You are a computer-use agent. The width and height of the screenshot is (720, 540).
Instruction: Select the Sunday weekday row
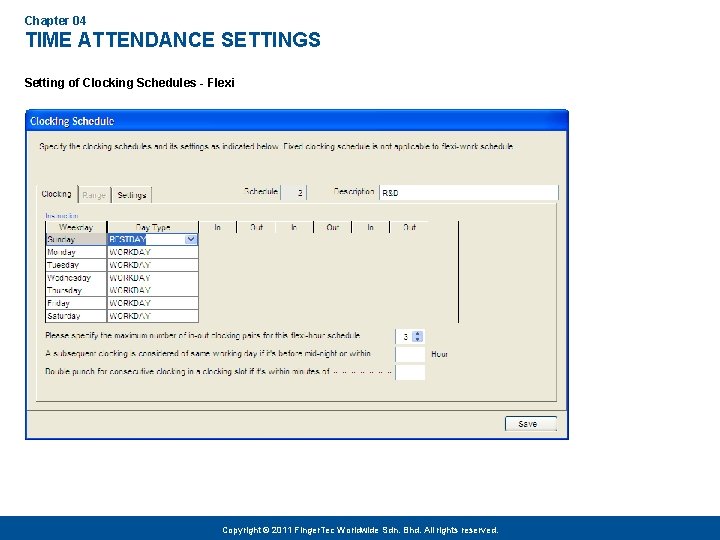click(x=76, y=239)
